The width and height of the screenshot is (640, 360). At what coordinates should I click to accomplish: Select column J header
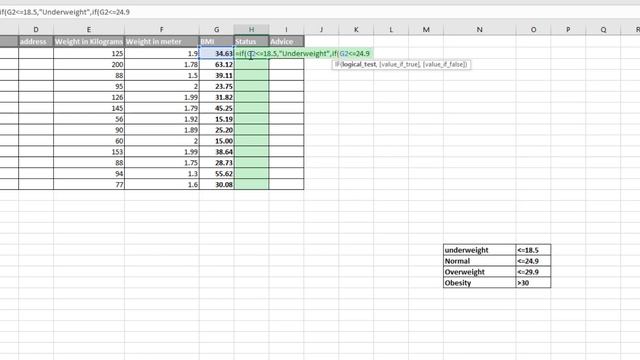pyautogui.click(x=321, y=29)
